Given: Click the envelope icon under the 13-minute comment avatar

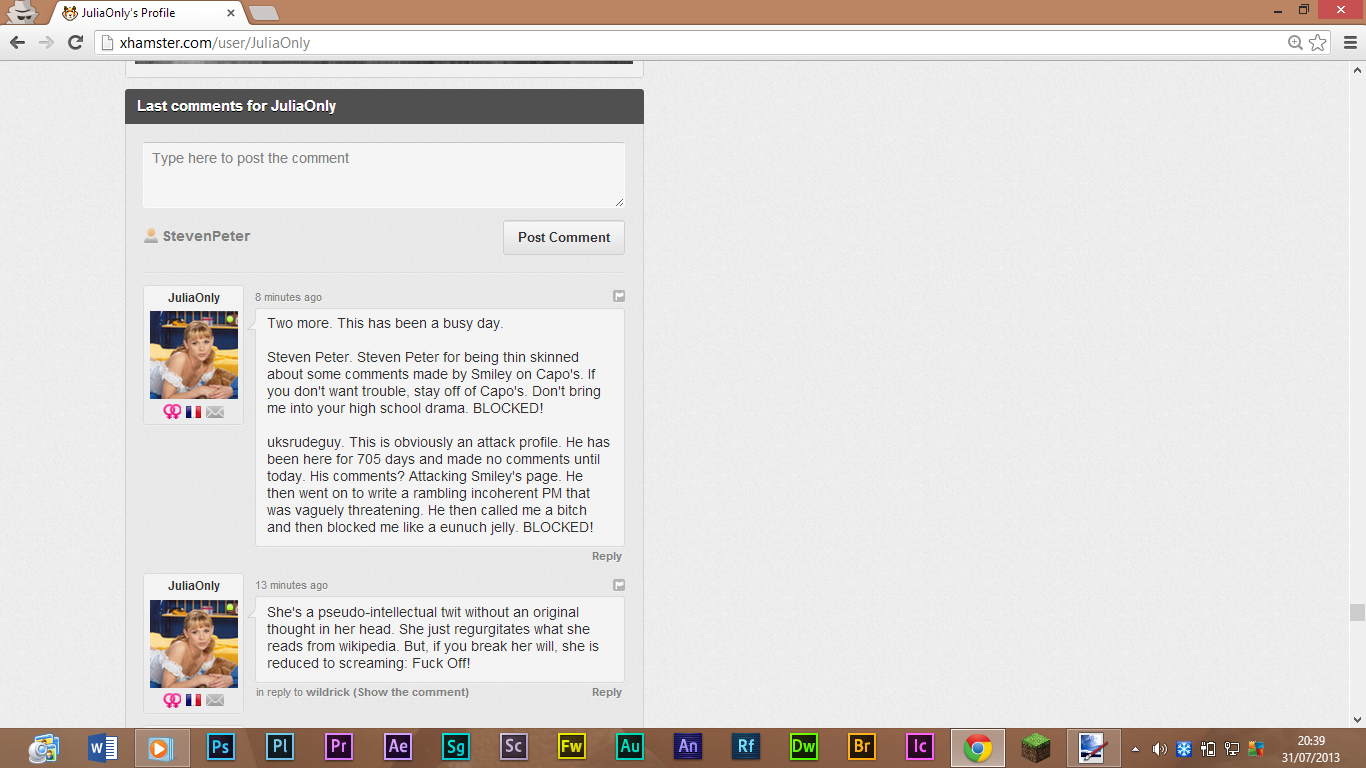Looking at the screenshot, I should [215, 700].
